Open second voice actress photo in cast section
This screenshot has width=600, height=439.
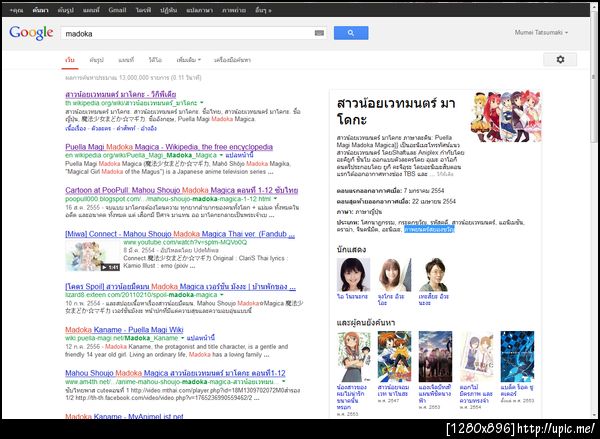395,274
